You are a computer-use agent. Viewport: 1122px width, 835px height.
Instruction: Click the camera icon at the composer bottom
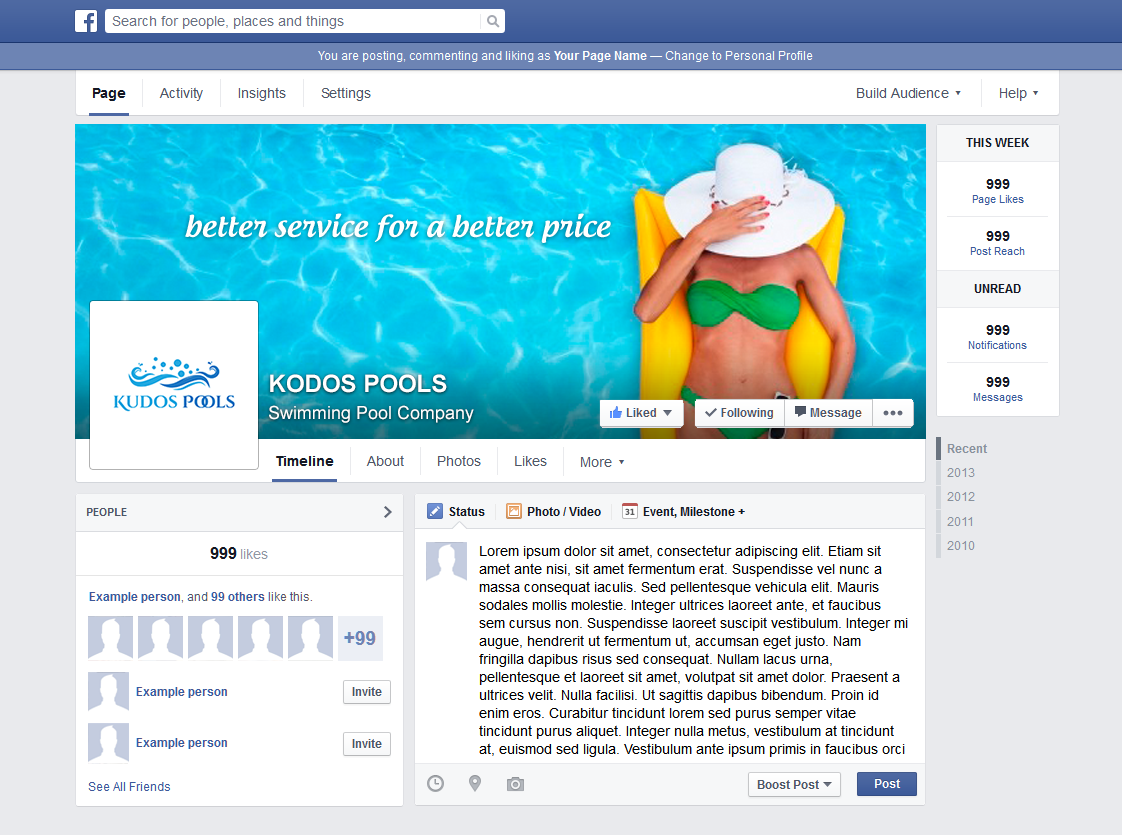[x=515, y=784]
